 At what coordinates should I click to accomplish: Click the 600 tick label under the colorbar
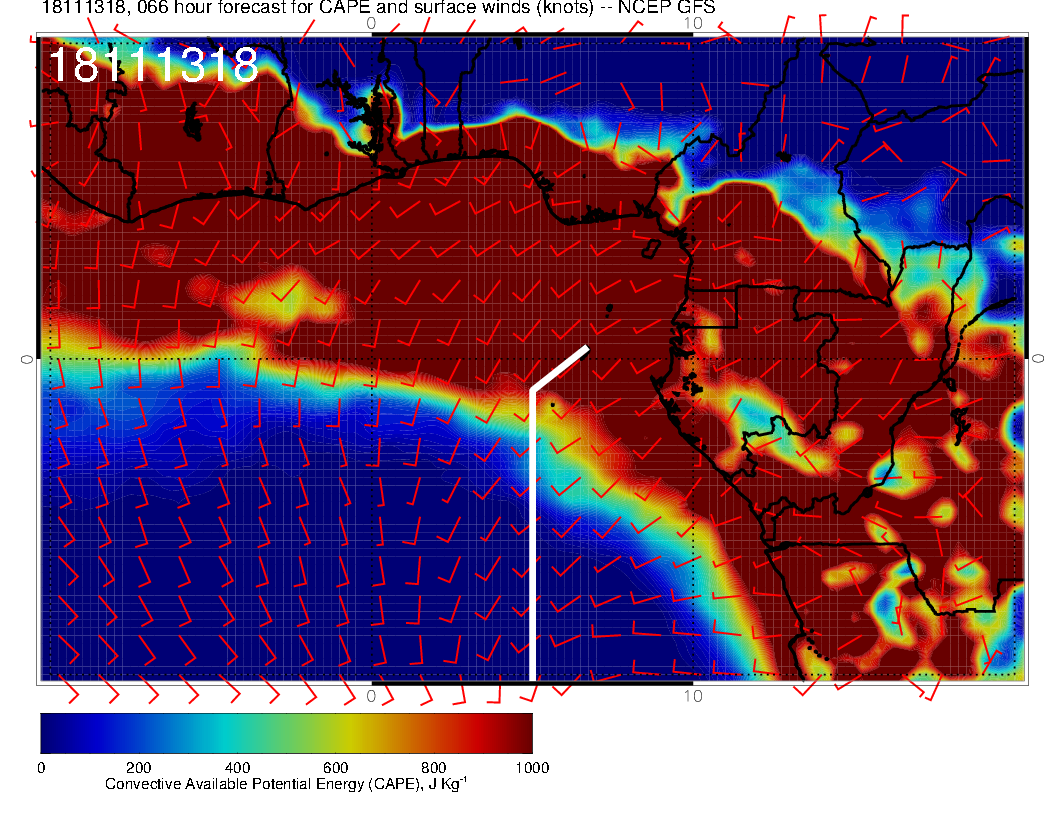(x=335, y=767)
